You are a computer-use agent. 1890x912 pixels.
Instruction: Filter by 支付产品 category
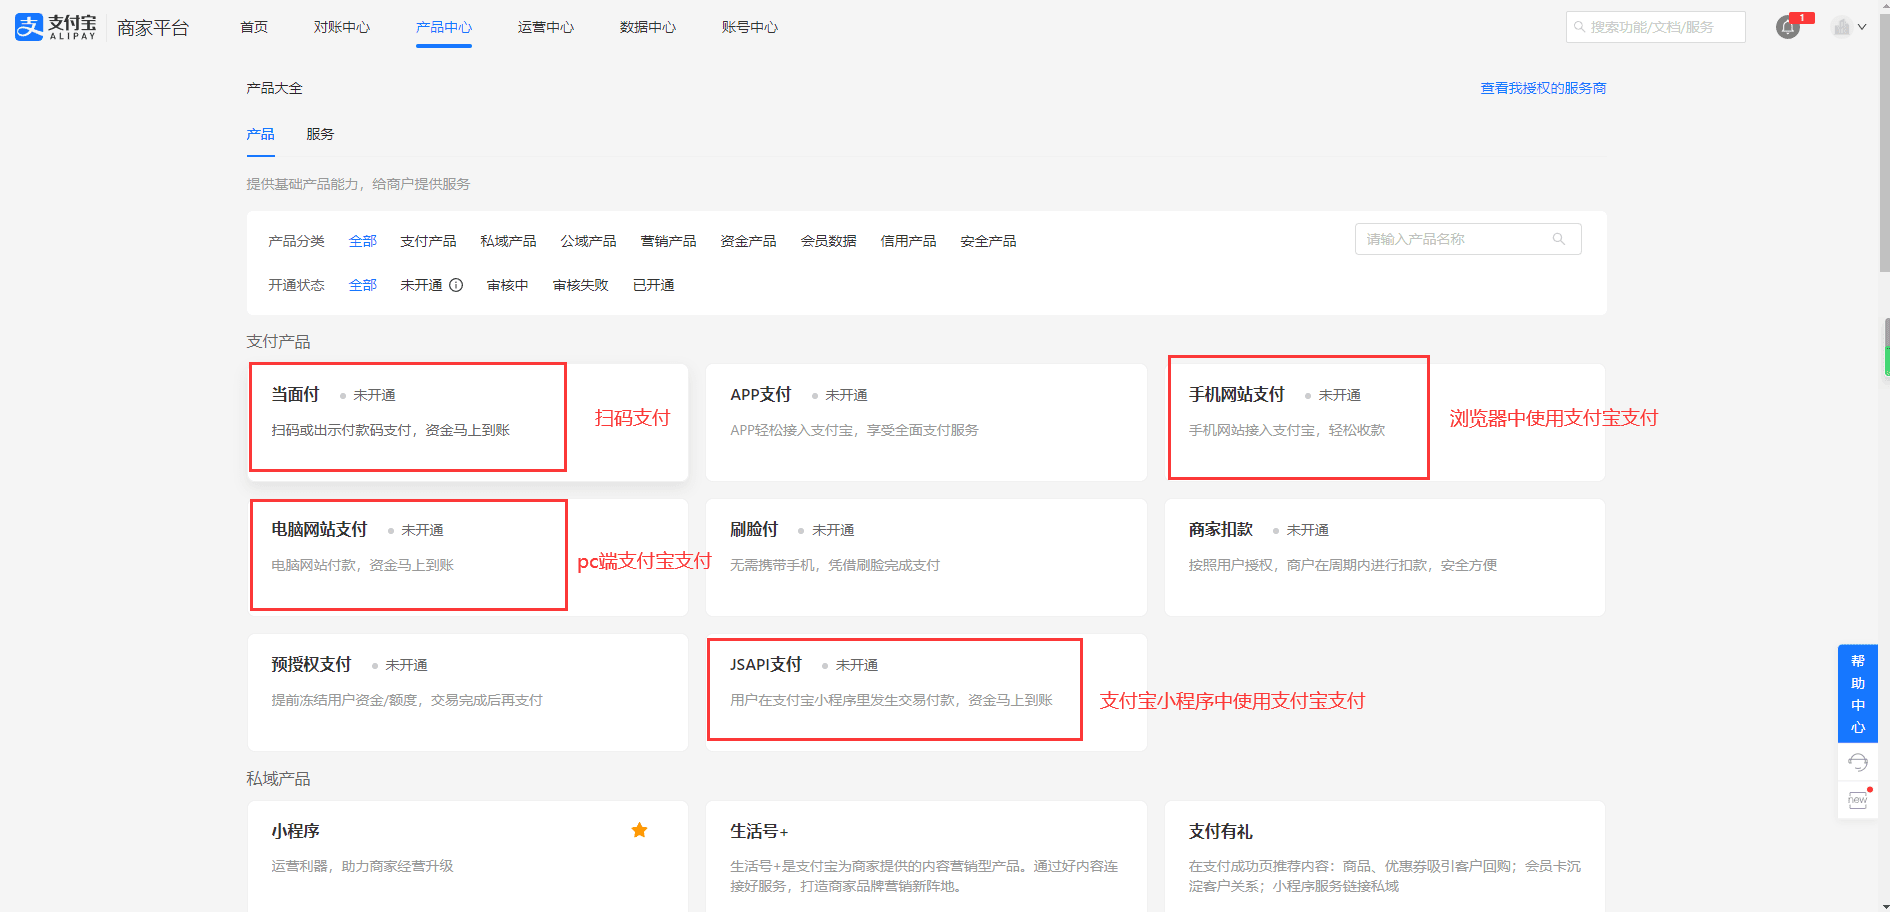[x=428, y=241]
